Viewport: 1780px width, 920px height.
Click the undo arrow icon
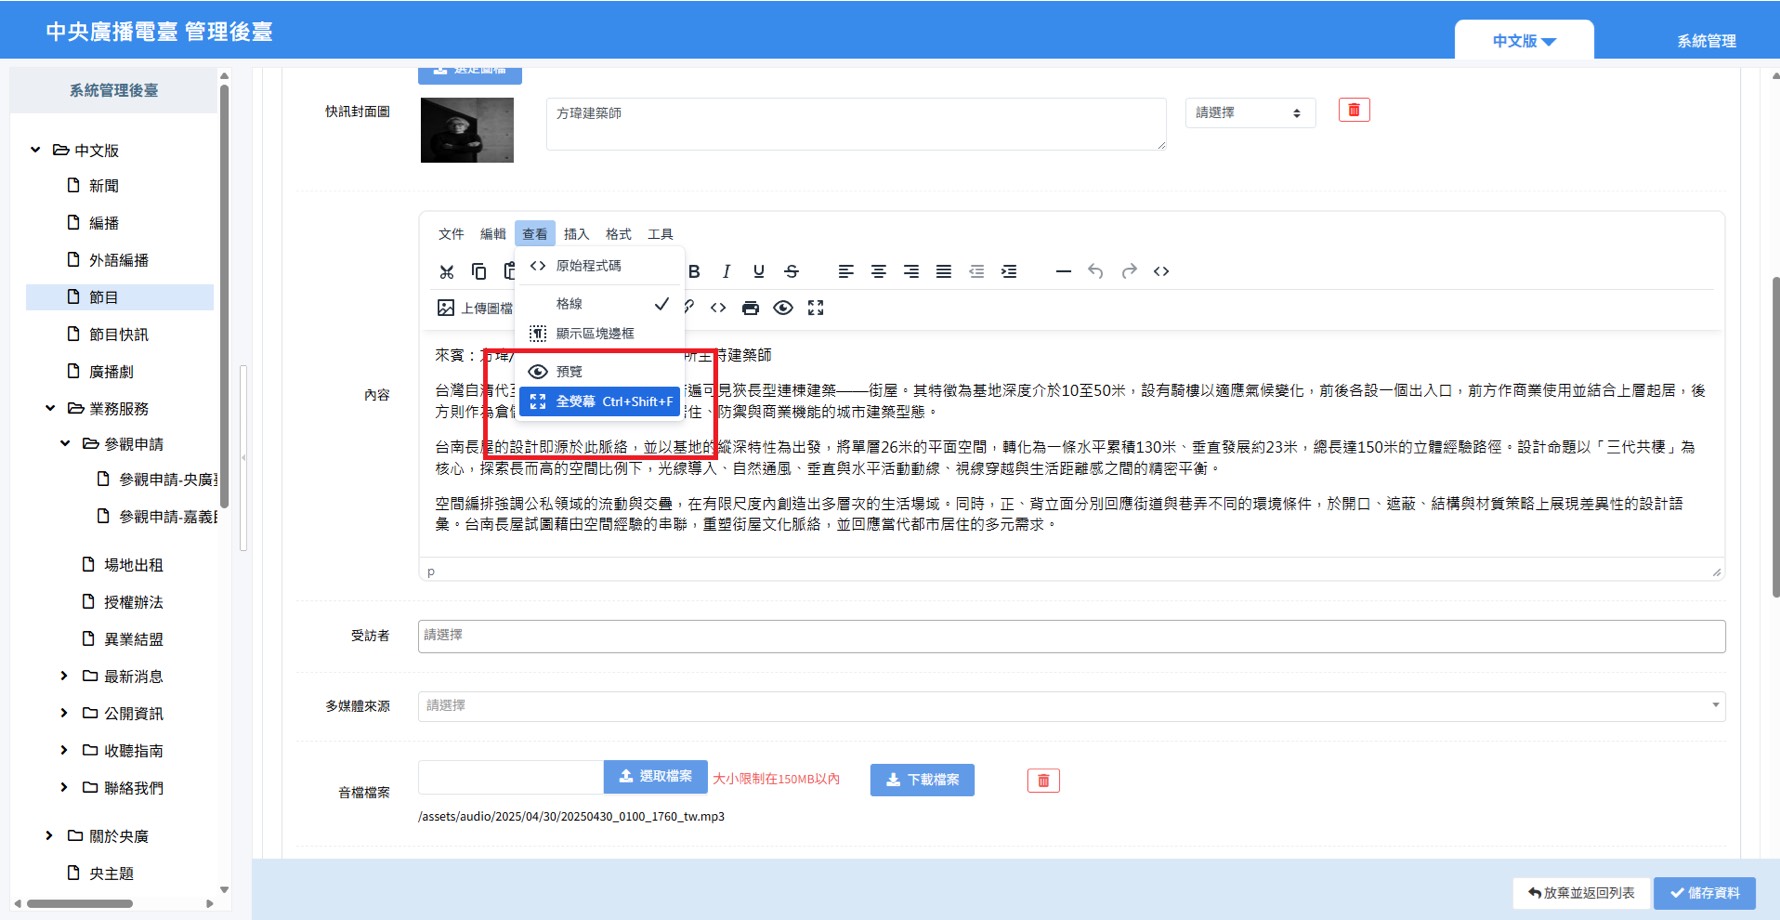tap(1096, 271)
